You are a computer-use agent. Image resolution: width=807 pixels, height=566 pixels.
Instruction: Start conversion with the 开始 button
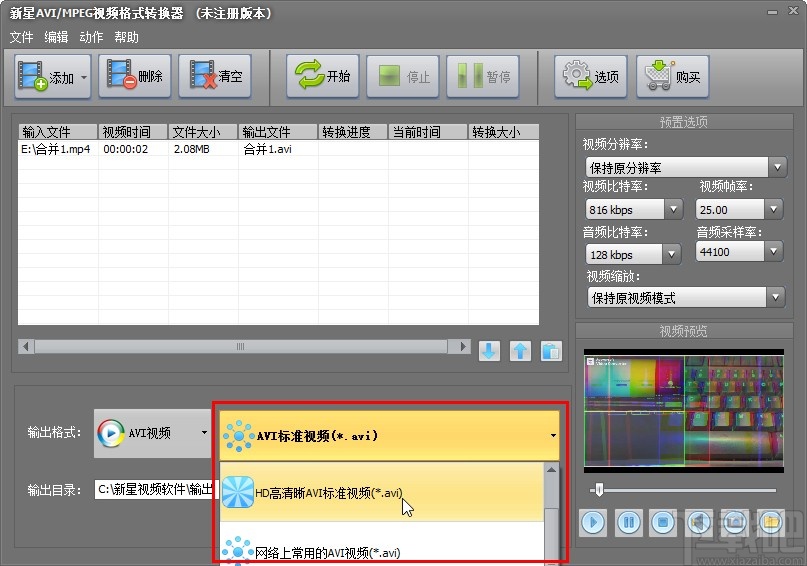(x=323, y=76)
